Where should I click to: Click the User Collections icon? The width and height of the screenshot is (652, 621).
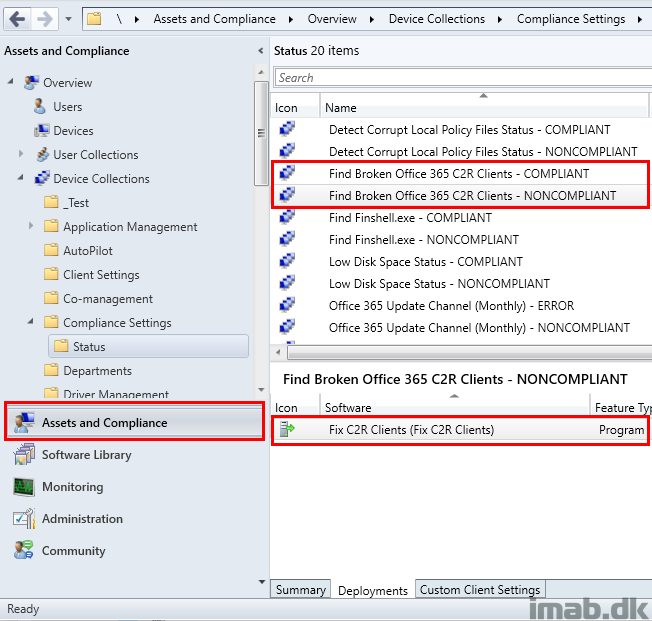[42, 154]
